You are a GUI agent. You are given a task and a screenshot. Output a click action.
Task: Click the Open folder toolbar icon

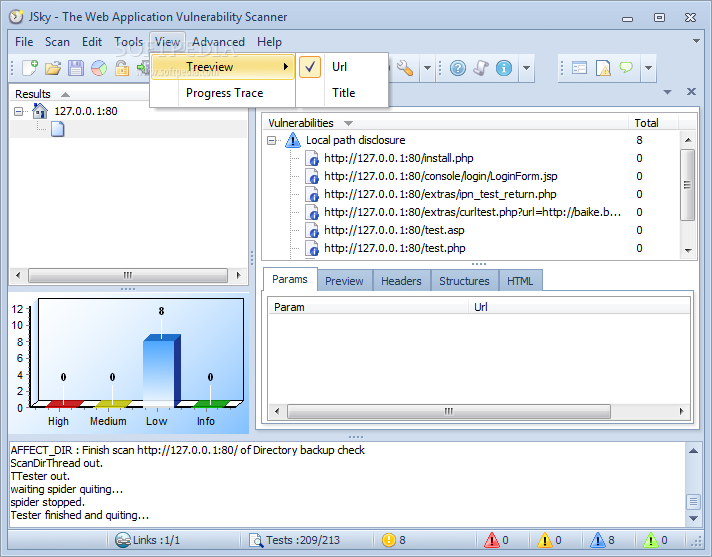point(53,68)
